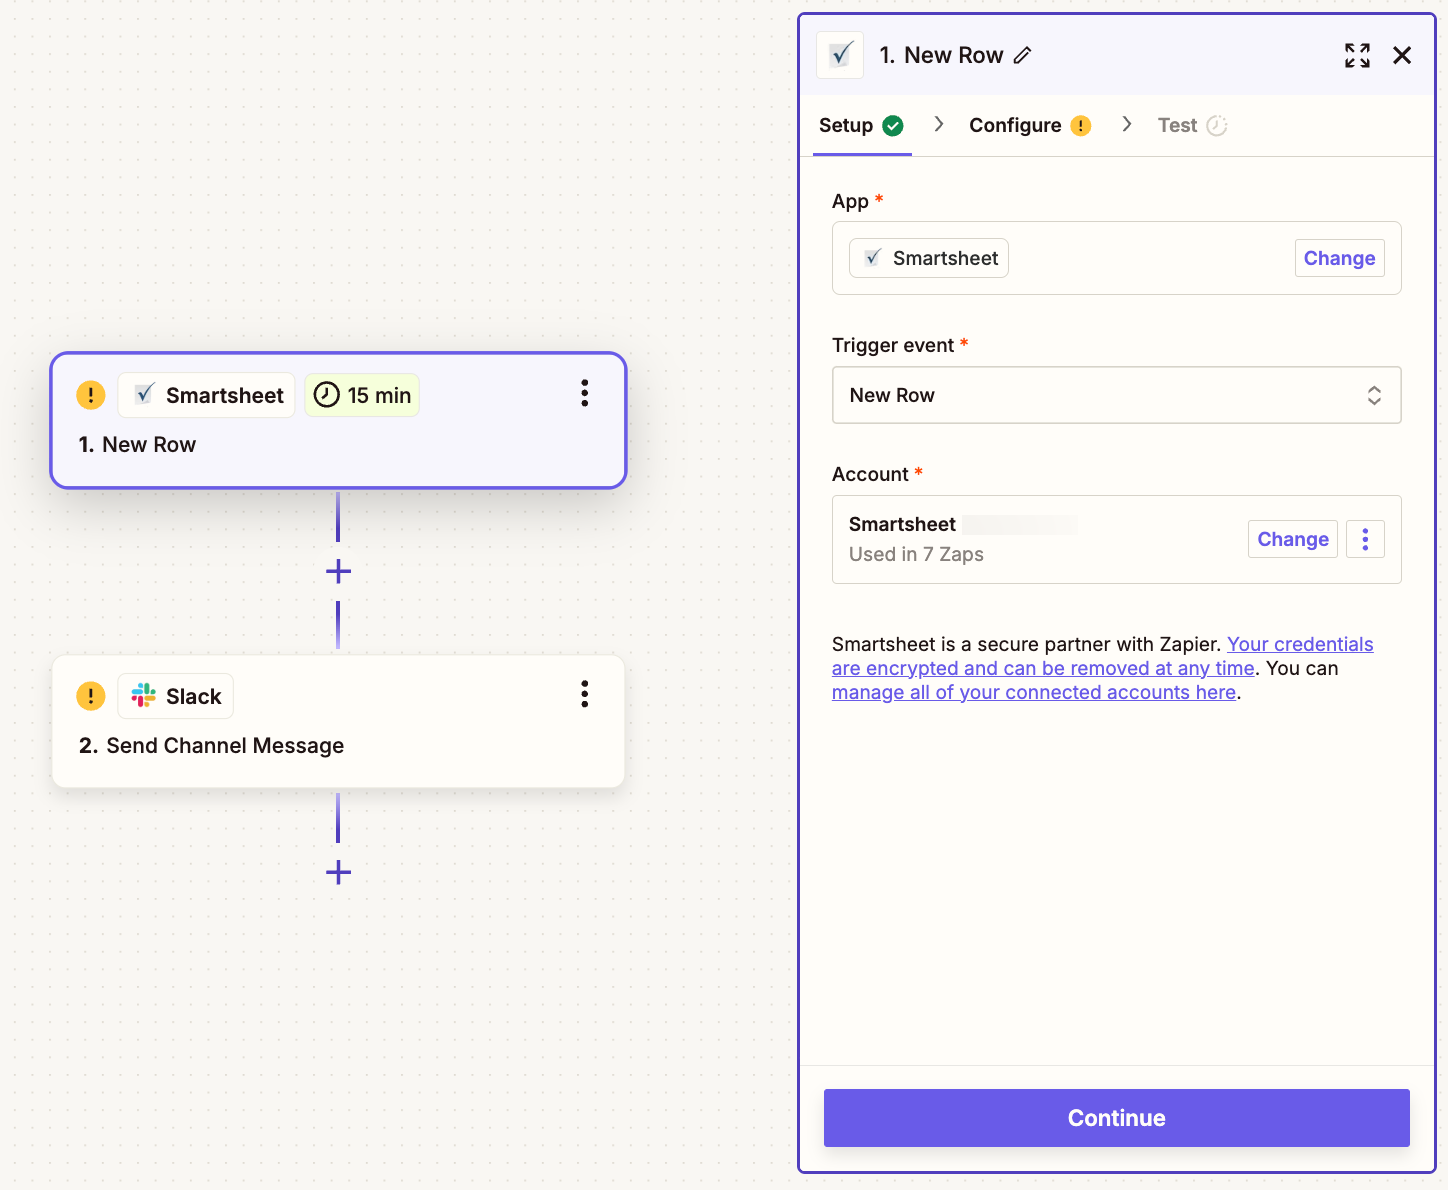1448x1190 pixels.
Task: Switch to the Setup tab
Action: [861, 125]
